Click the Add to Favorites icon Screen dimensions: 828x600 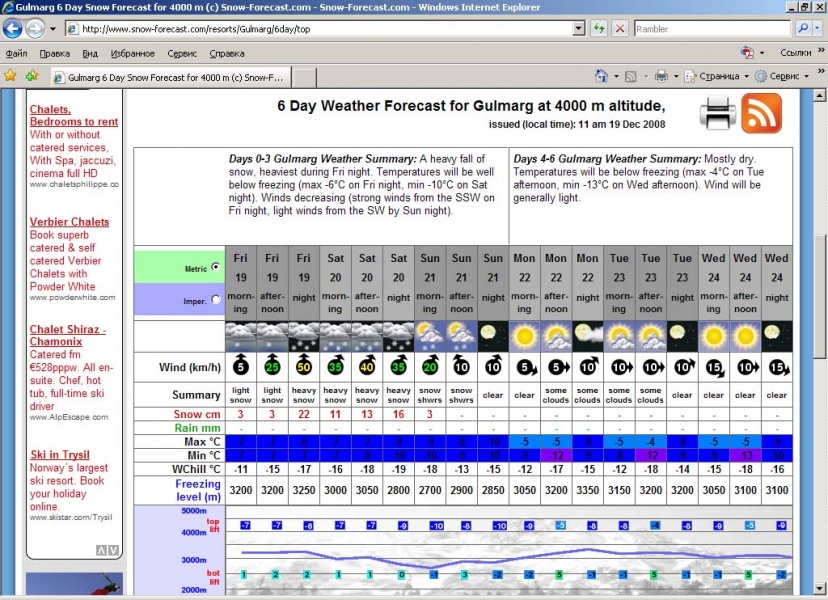[32, 75]
